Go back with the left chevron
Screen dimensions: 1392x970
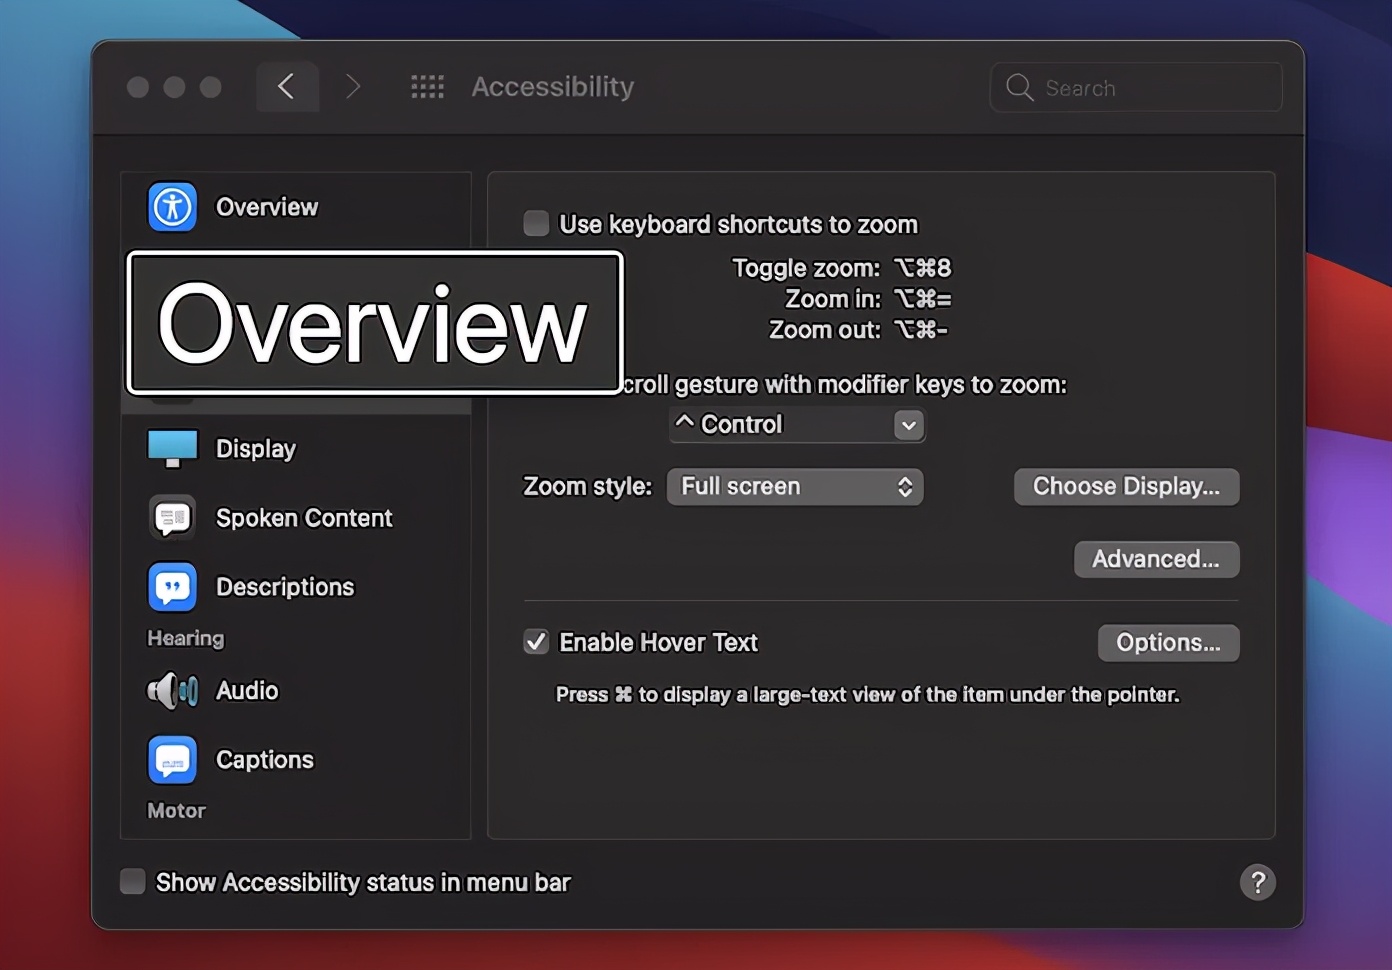[x=287, y=87]
